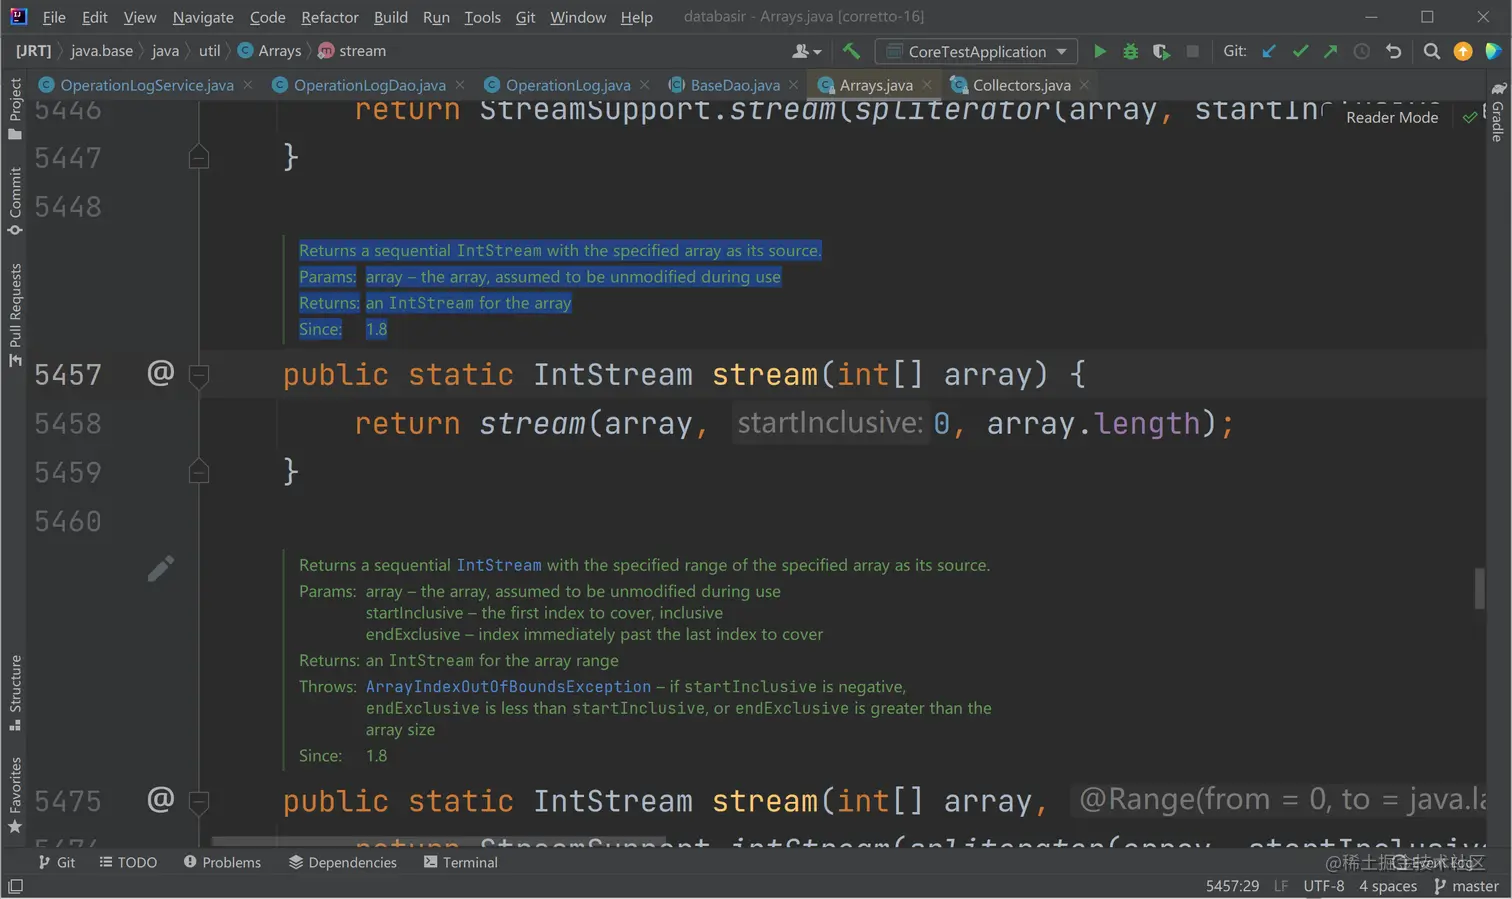The width and height of the screenshot is (1512, 899).
Task: Click the vertical editor scrollbar thumb
Action: 1479,588
